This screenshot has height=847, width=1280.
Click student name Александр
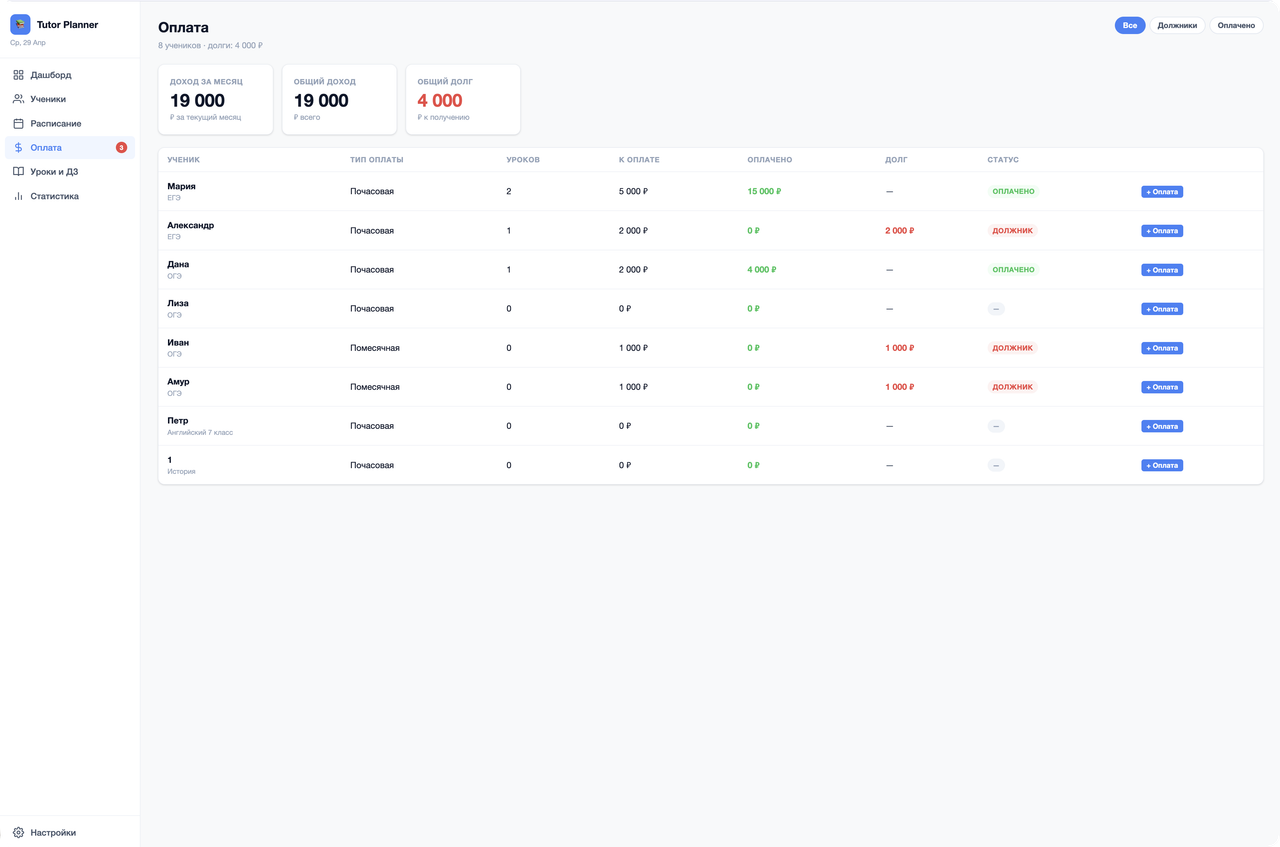pos(191,225)
